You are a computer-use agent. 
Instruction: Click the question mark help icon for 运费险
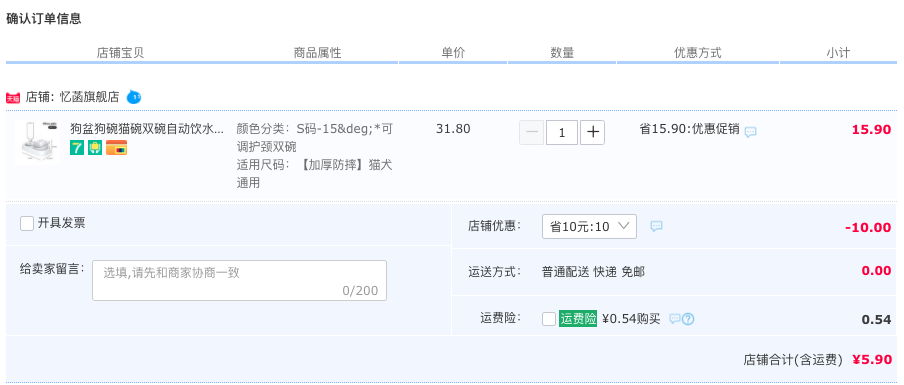(x=688, y=319)
